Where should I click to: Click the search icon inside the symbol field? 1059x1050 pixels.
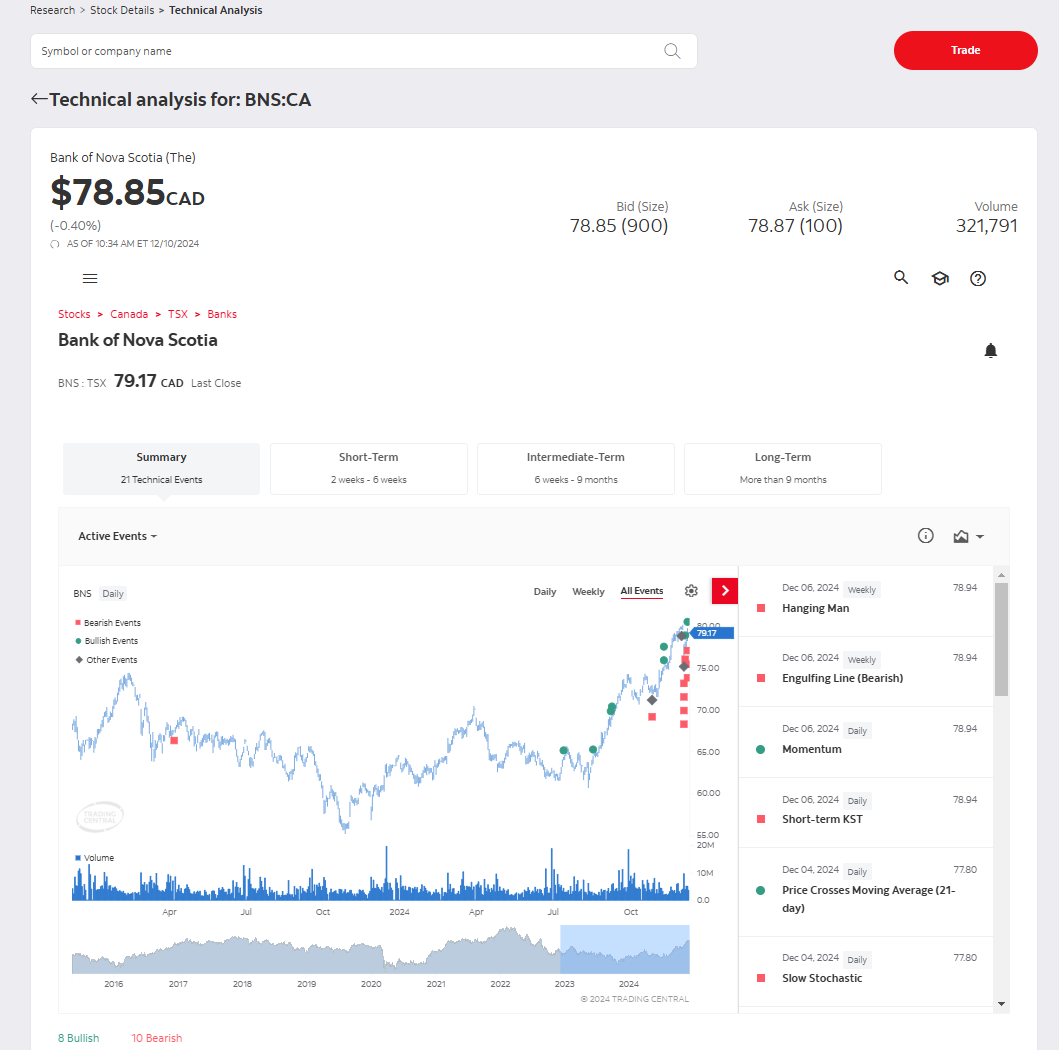(672, 50)
